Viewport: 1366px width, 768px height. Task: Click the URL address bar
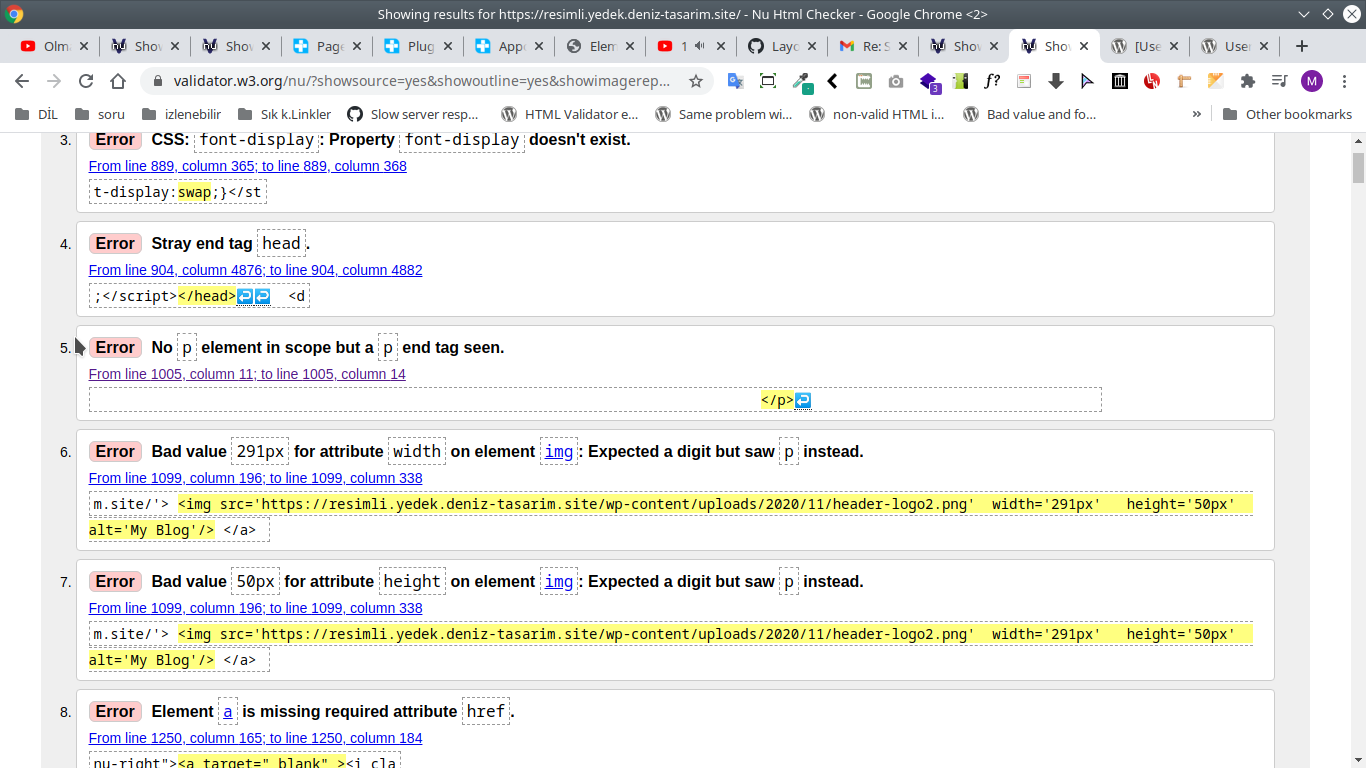coord(420,81)
